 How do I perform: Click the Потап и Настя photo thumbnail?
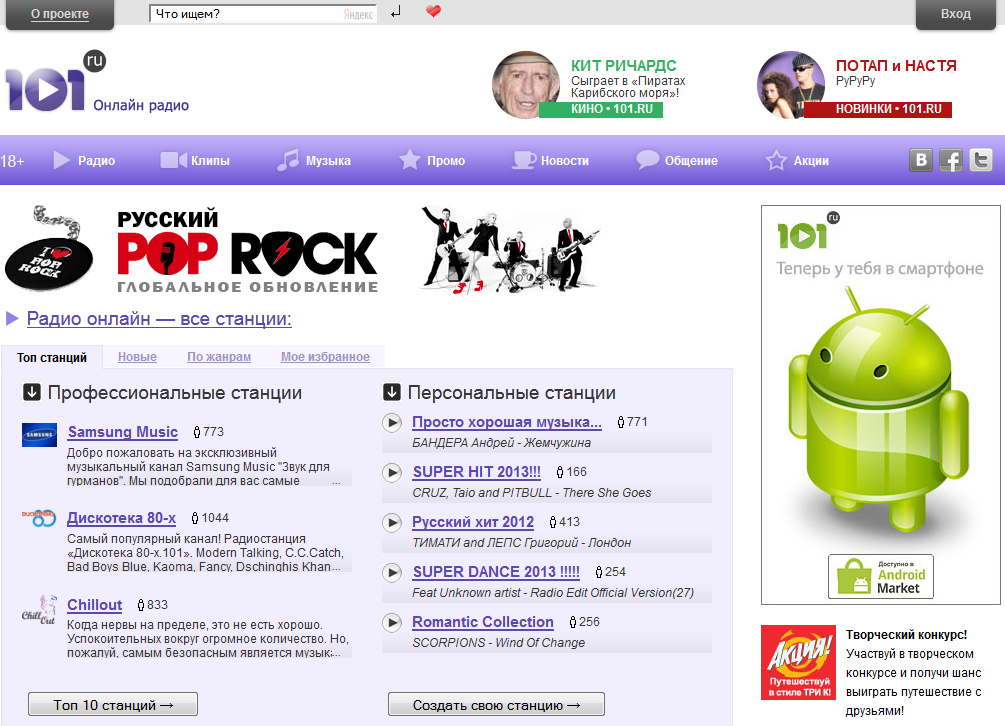point(791,85)
